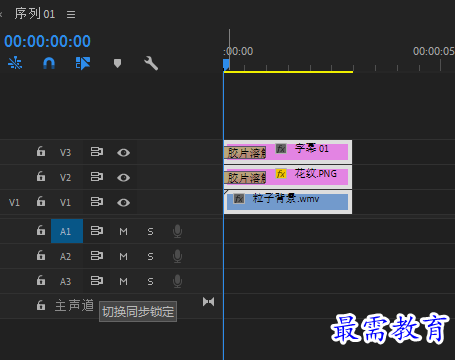
Task: Click the master track output icon
Action: click(209, 302)
